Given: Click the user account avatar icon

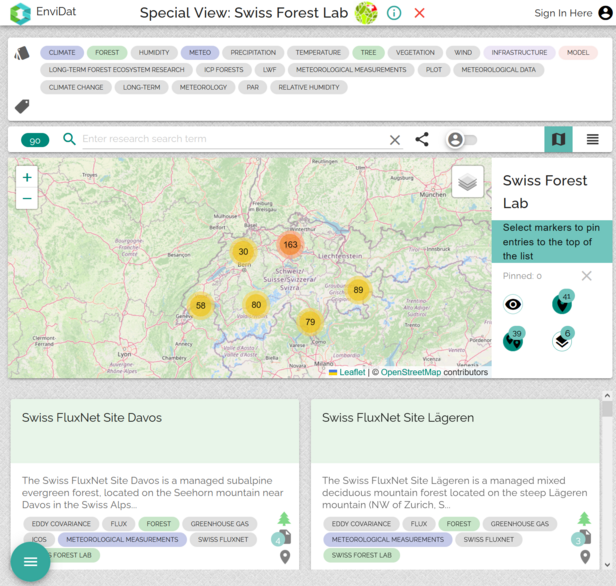Looking at the screenshot, I should click(x=605, y=13).
